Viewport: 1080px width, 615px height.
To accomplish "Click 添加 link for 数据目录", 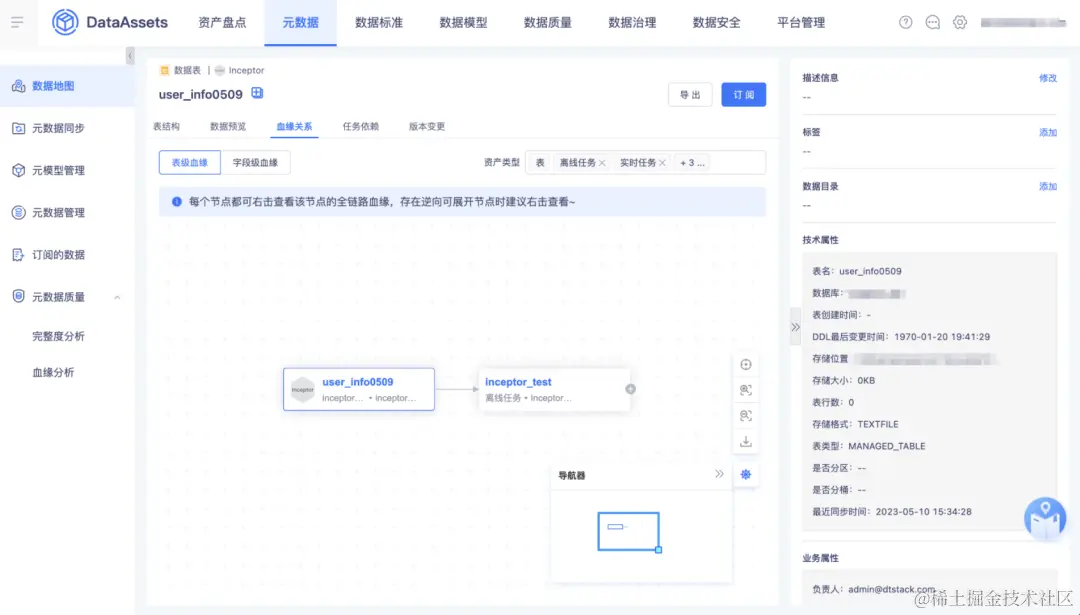I will click(x=1048, y=187).
